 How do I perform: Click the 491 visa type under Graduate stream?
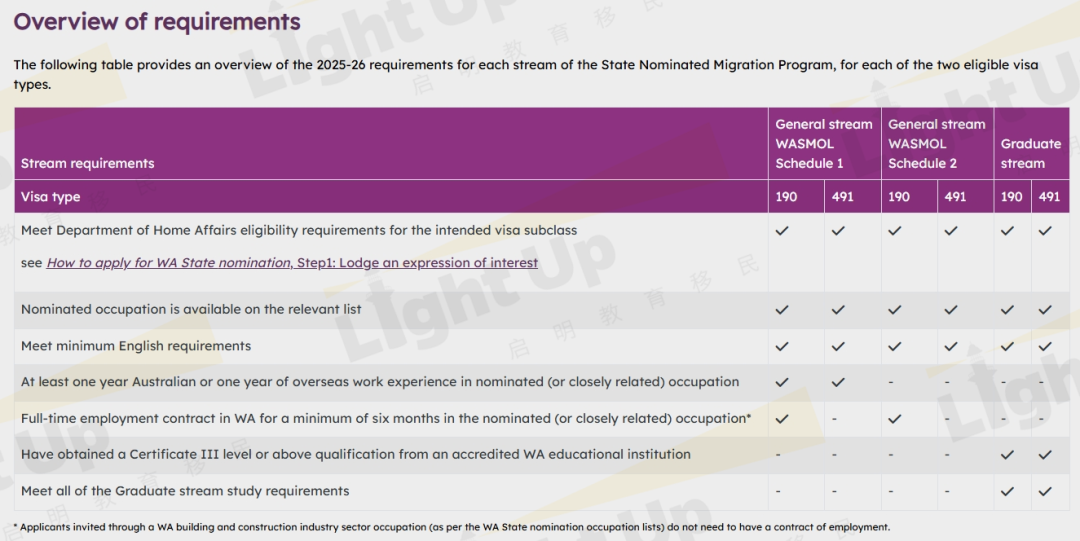[x=1049, y=197]
